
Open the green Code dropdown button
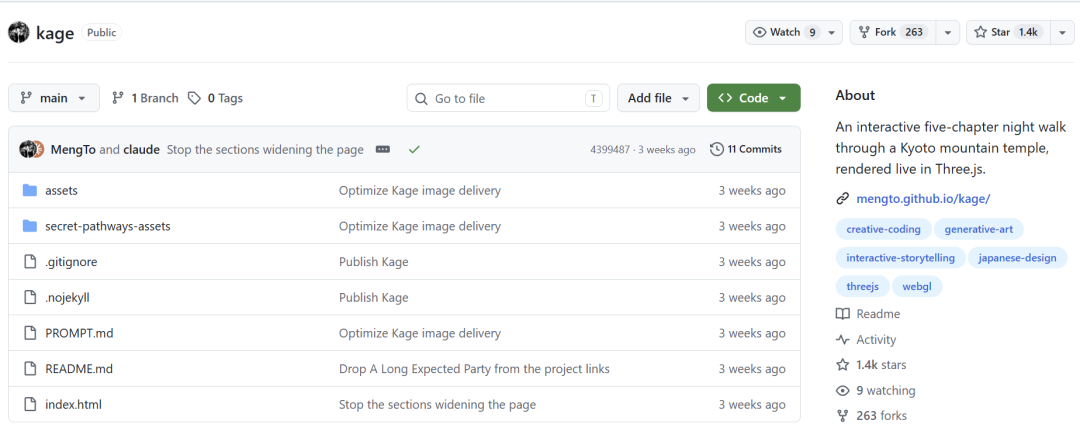click(754, 98)
